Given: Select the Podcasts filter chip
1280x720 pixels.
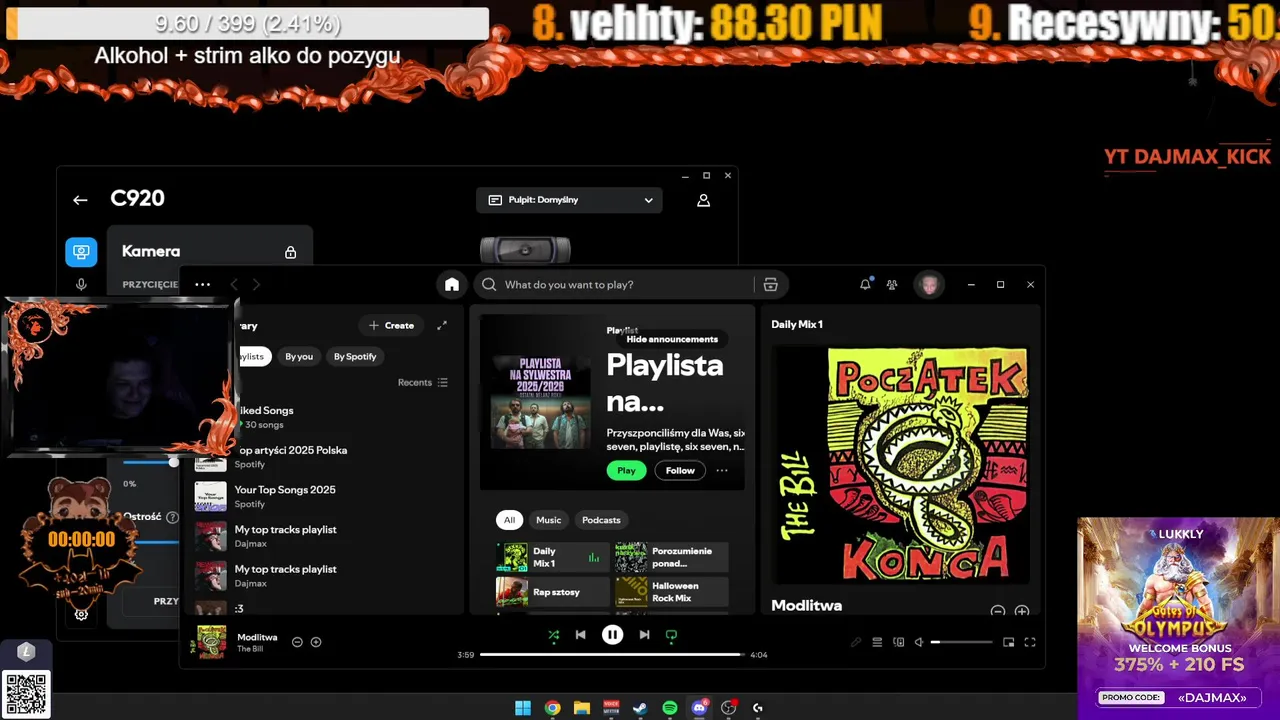Looking at the screenshot, I should coord(601,520).
